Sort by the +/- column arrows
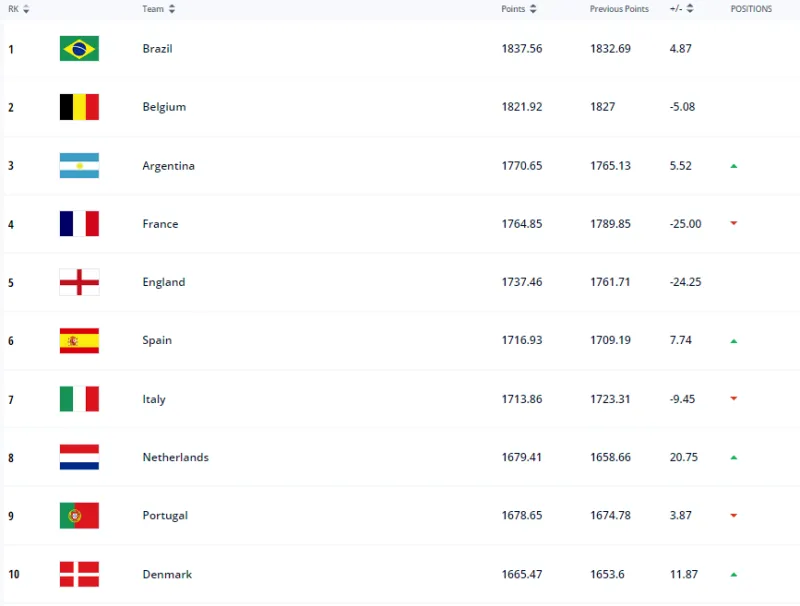 690,9
